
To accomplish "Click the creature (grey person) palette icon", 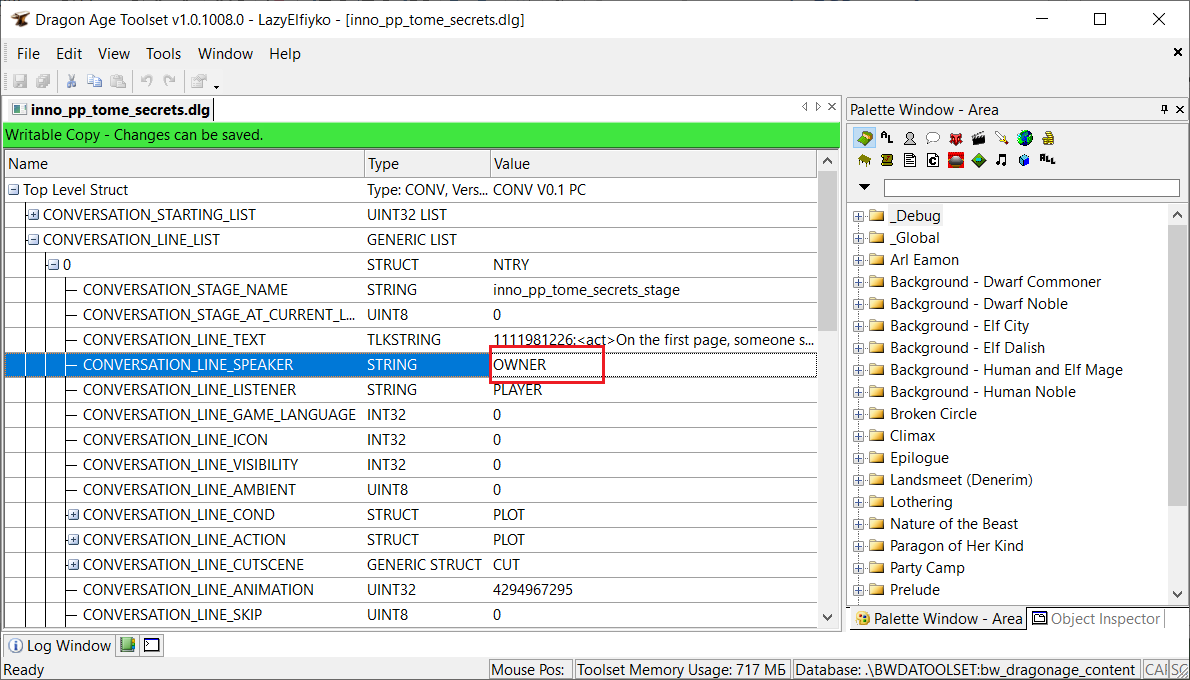I will (909, 138).
